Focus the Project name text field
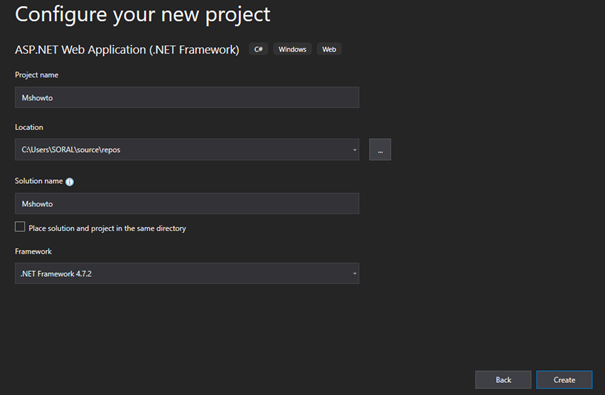The width and height of the screenshot is (605, 395). [x=187, y=97]
